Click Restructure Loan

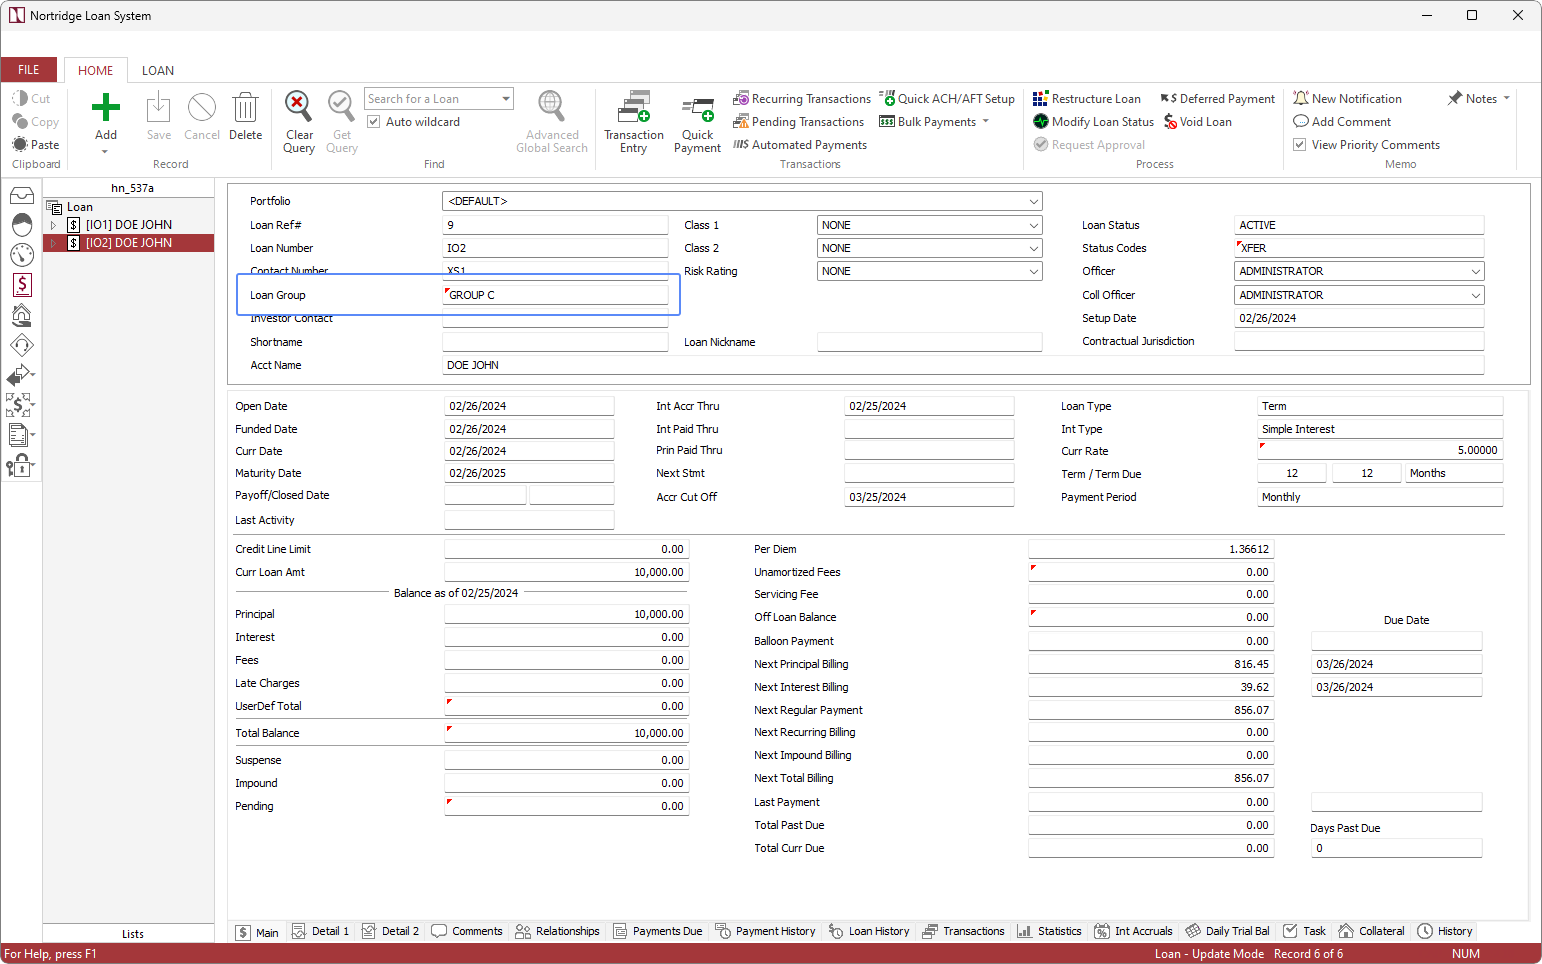tap(1086, 99)
